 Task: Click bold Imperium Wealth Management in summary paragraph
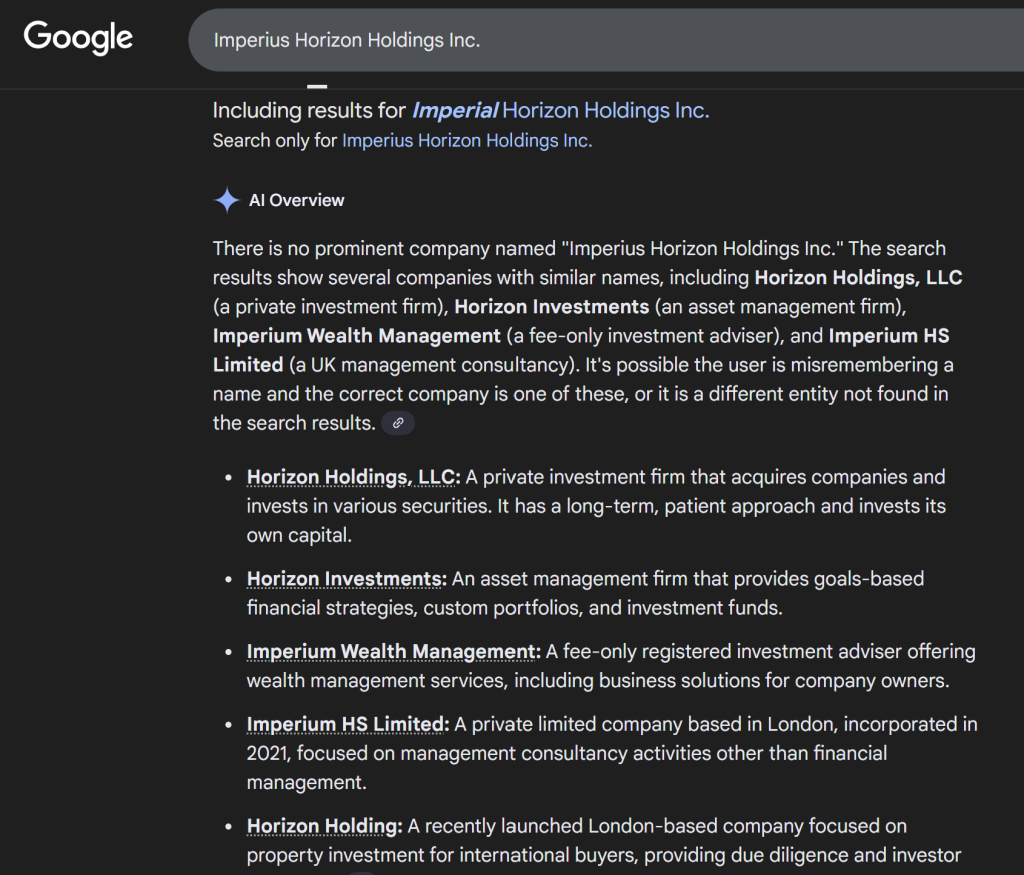click(357, 336)
